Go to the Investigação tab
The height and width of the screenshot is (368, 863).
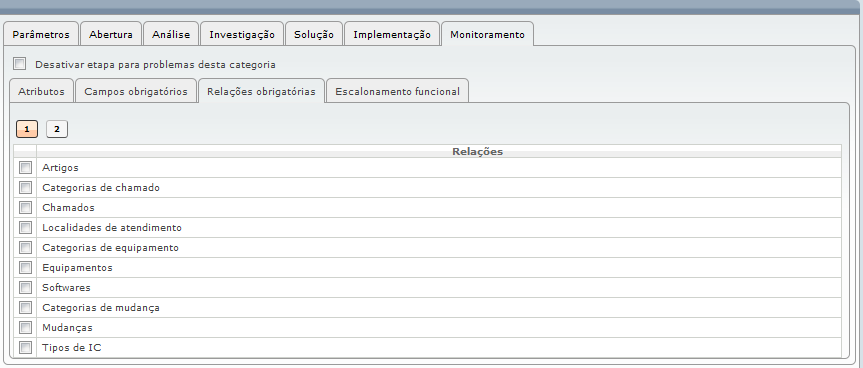[242, 34]
